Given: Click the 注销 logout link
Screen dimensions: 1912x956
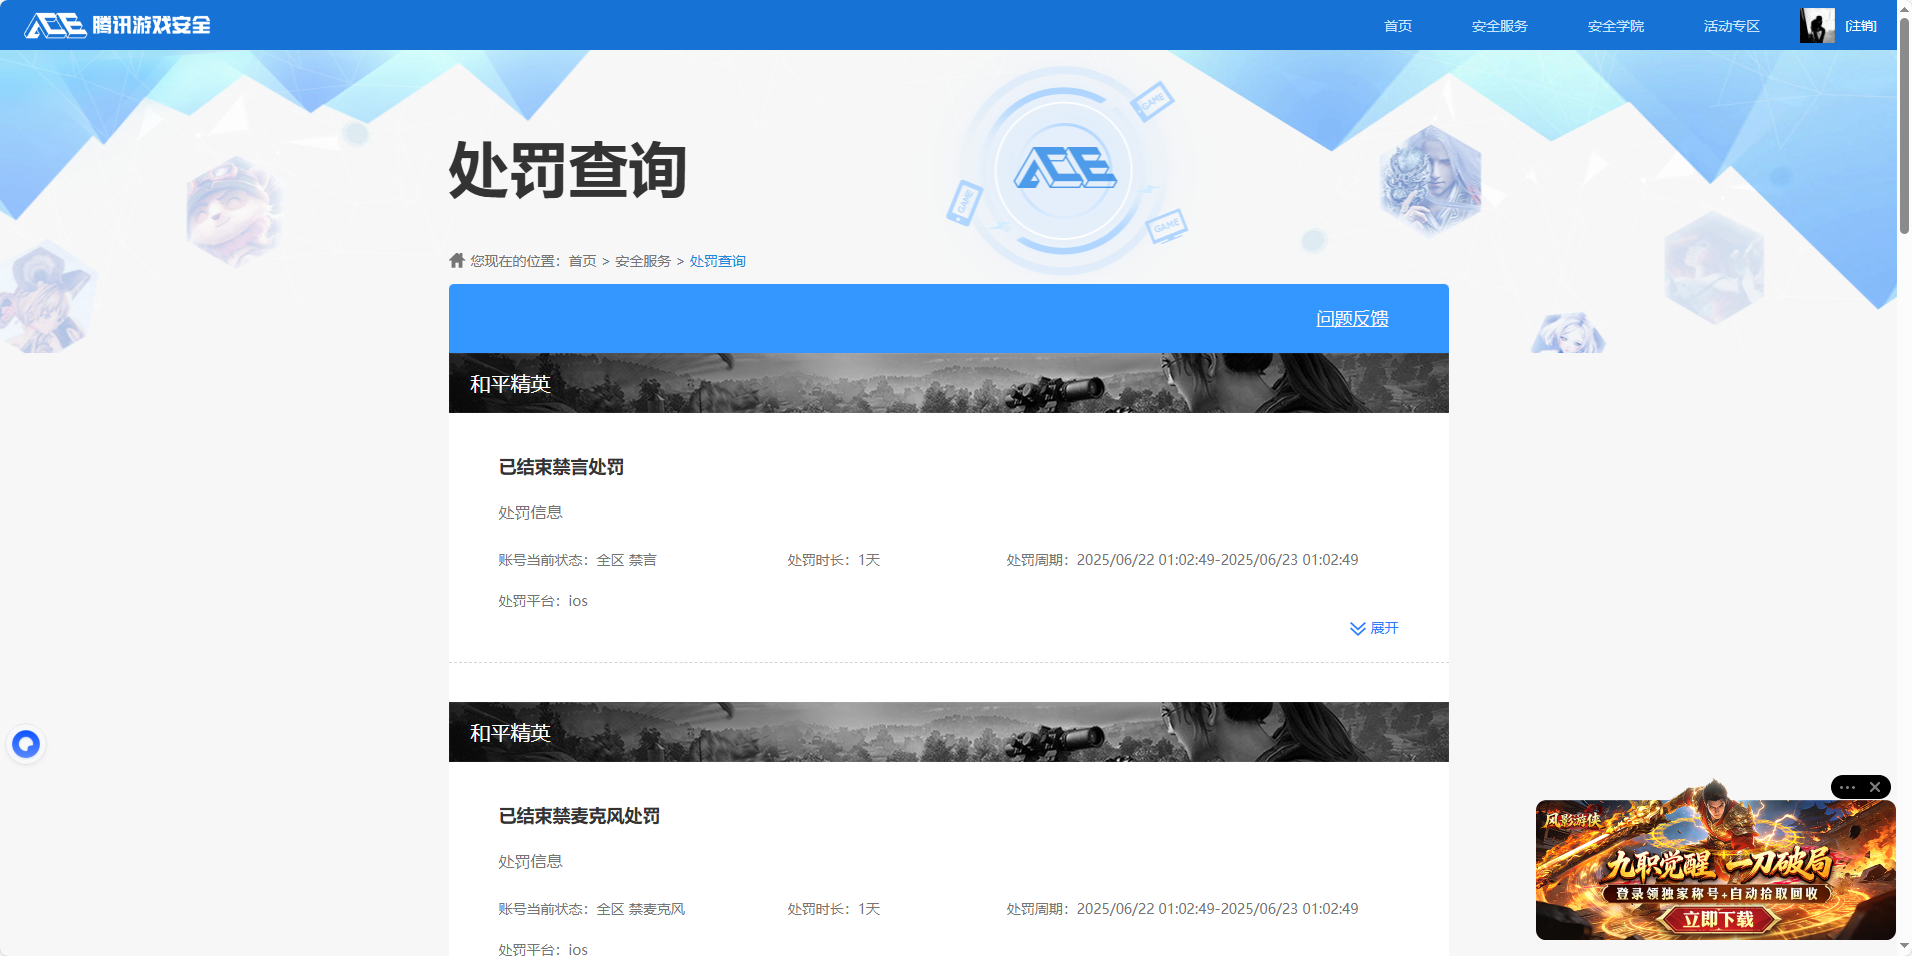Looking at the screenshot, I should click(x=1861, y=26).
